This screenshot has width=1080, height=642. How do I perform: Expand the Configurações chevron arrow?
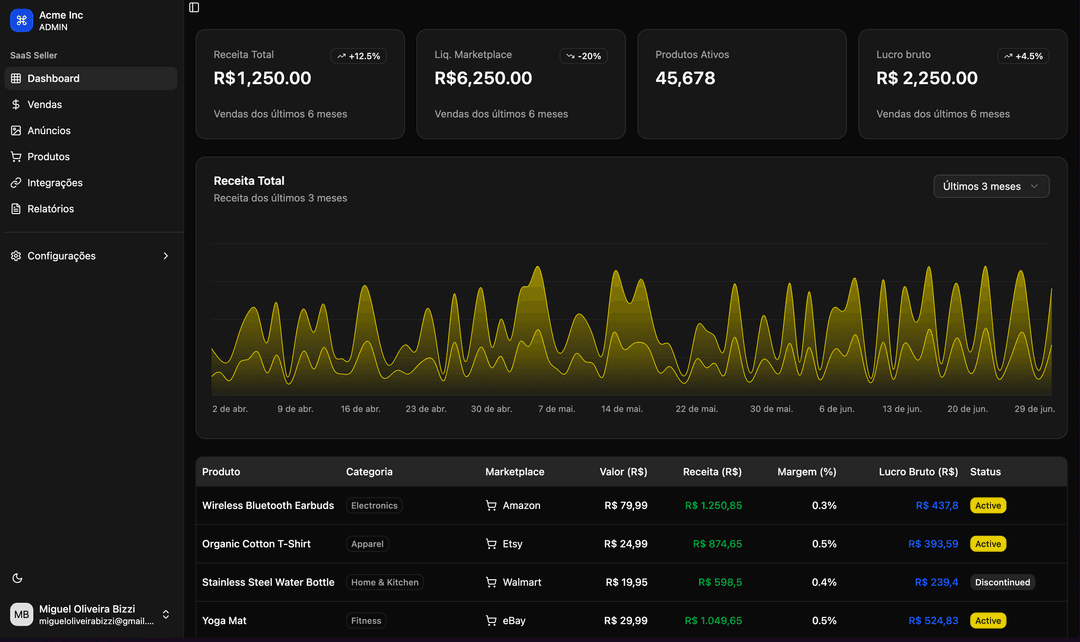click(x=166, y=256)
